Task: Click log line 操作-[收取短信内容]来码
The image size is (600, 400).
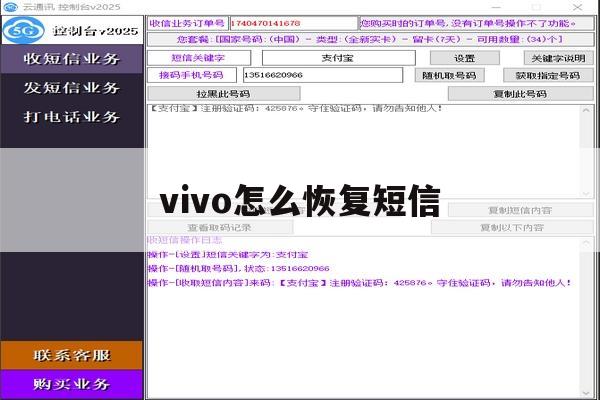Action: 360,283
